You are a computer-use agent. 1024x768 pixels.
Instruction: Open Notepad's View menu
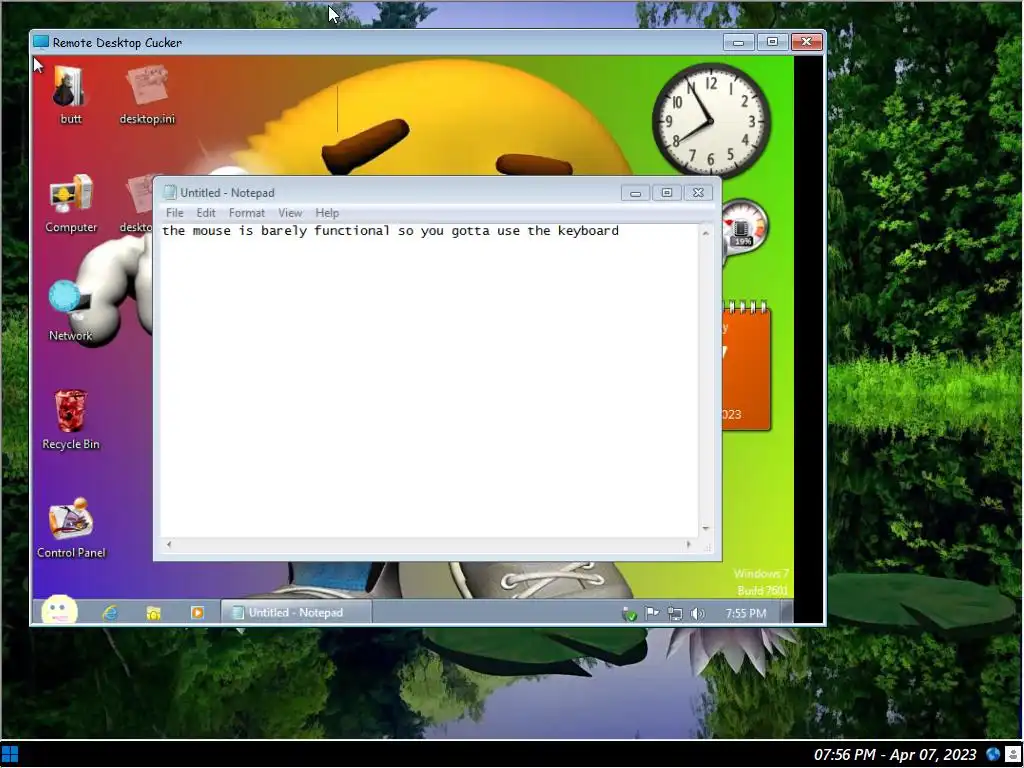tap(290, 213)
